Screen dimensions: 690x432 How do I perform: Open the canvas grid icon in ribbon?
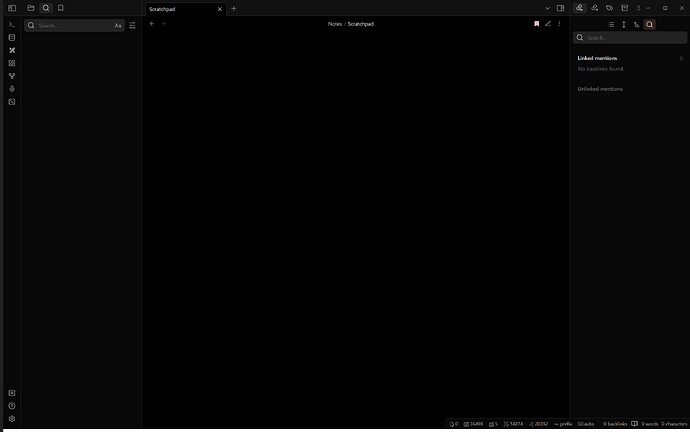pyautogui.click(x=12, y=63)
